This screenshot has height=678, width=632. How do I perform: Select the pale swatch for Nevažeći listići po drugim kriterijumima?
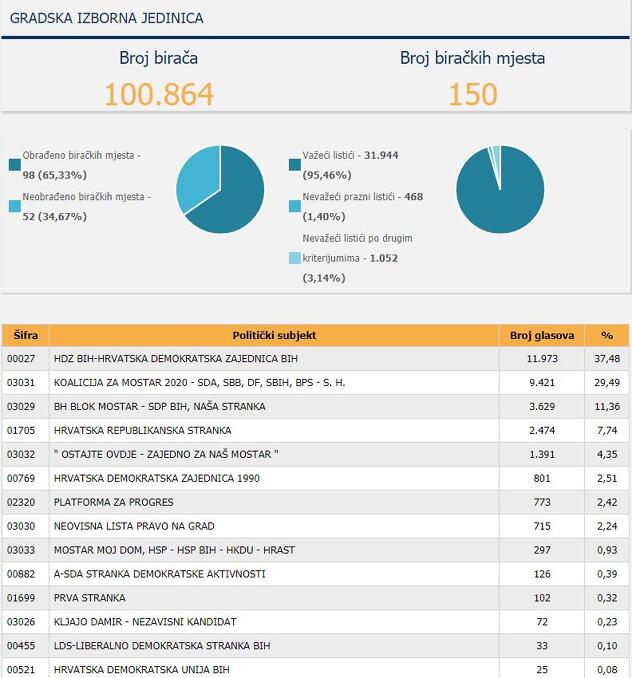pyautogui.click(x=295, y=258)
